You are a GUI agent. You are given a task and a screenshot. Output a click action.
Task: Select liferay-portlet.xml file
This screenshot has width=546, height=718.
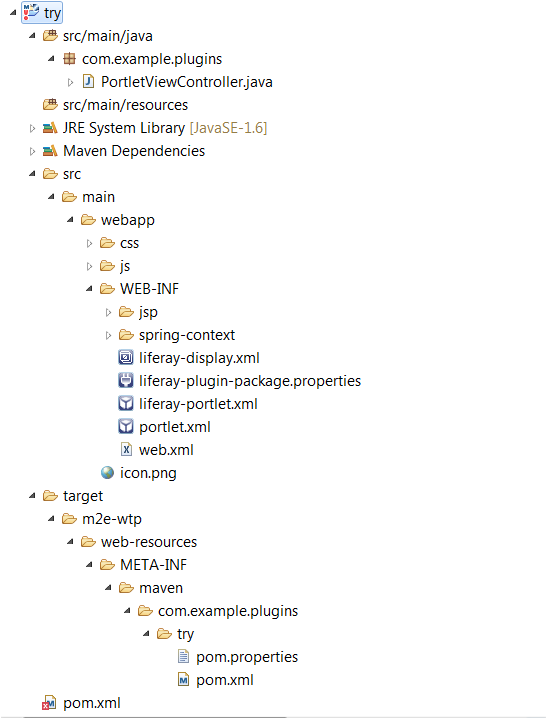(x=198, y=403)
